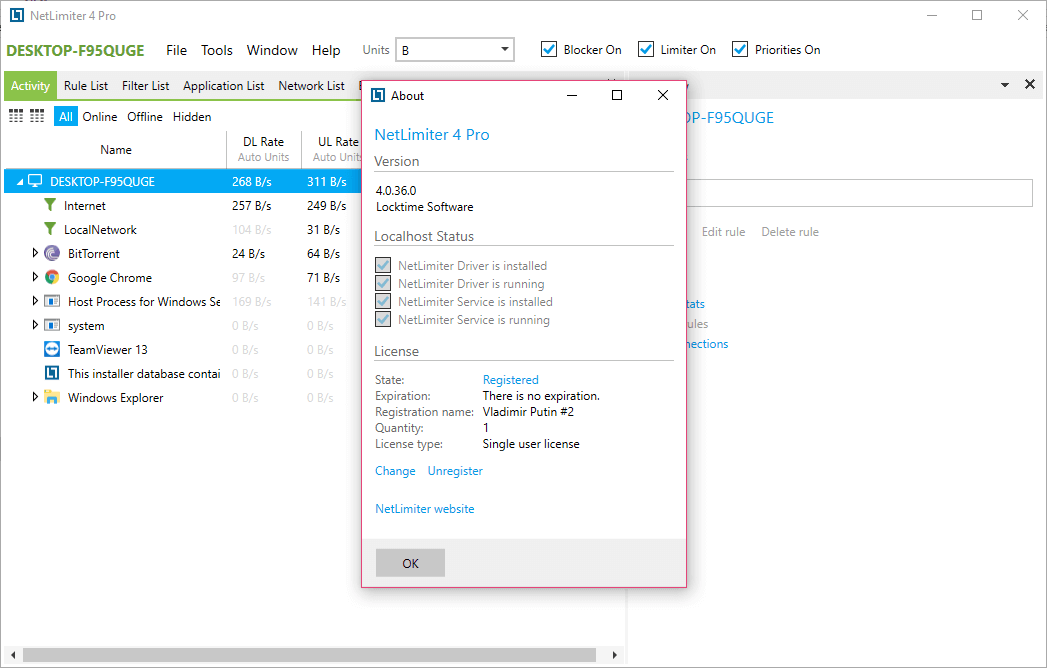Select the TeamViewer 13 row name
The height and width of the screenshot is (668, 1047).
coord(108,349)
